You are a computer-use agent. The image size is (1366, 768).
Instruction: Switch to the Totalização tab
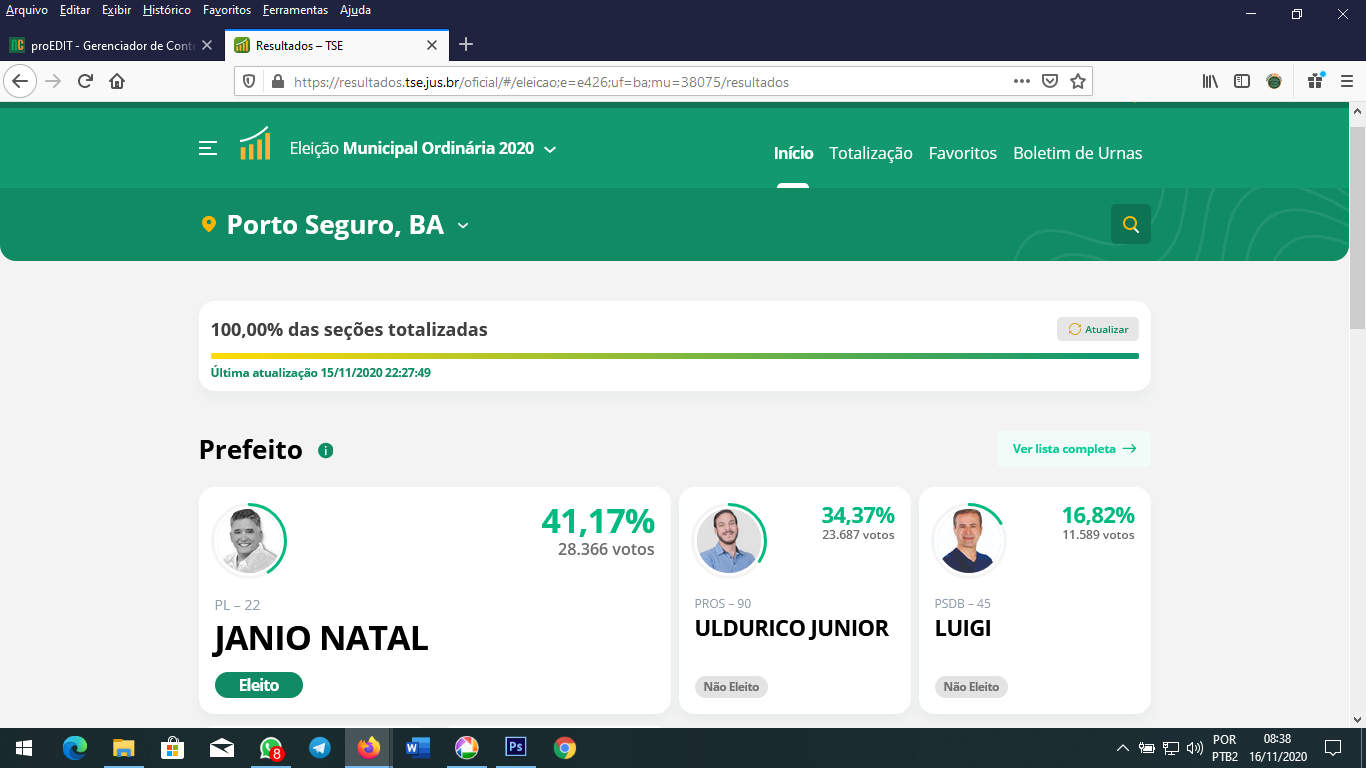[870, 153]
